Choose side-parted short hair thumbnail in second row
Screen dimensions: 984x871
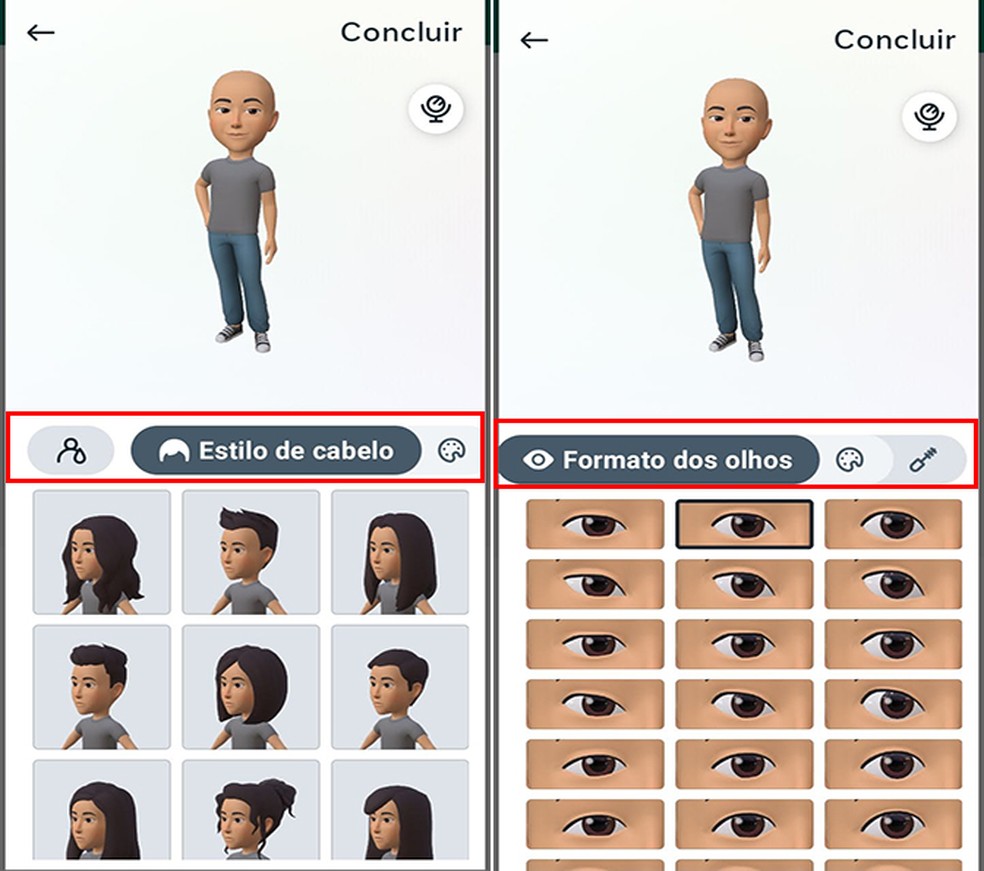pyautogui.click(x=400, y=687)
